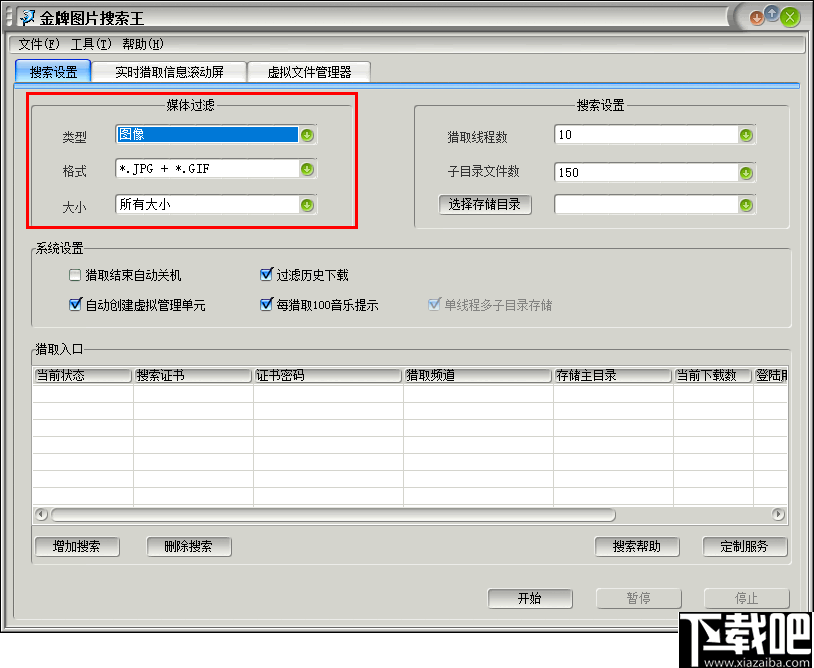Open the 文件(F) menu
Viewport: 814px width, 668px height.
(39, 45)
